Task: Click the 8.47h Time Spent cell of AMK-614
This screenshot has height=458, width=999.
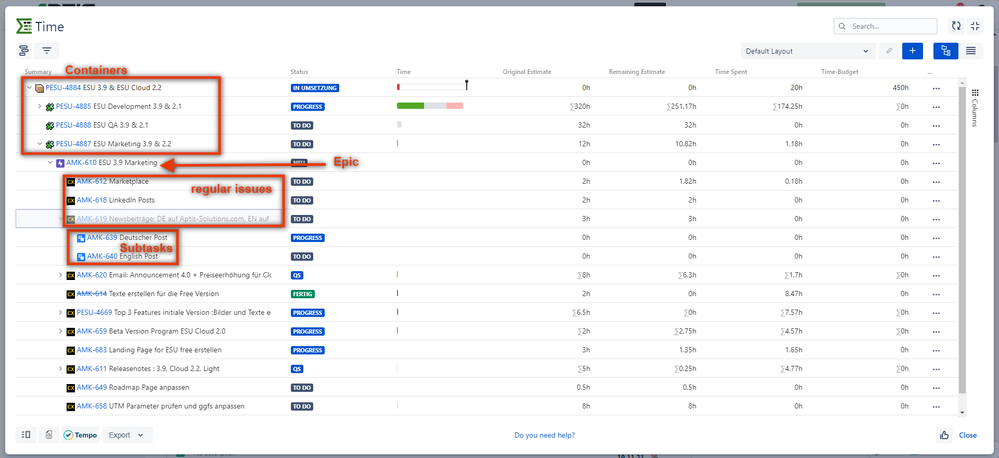Action: coord(793,294)
